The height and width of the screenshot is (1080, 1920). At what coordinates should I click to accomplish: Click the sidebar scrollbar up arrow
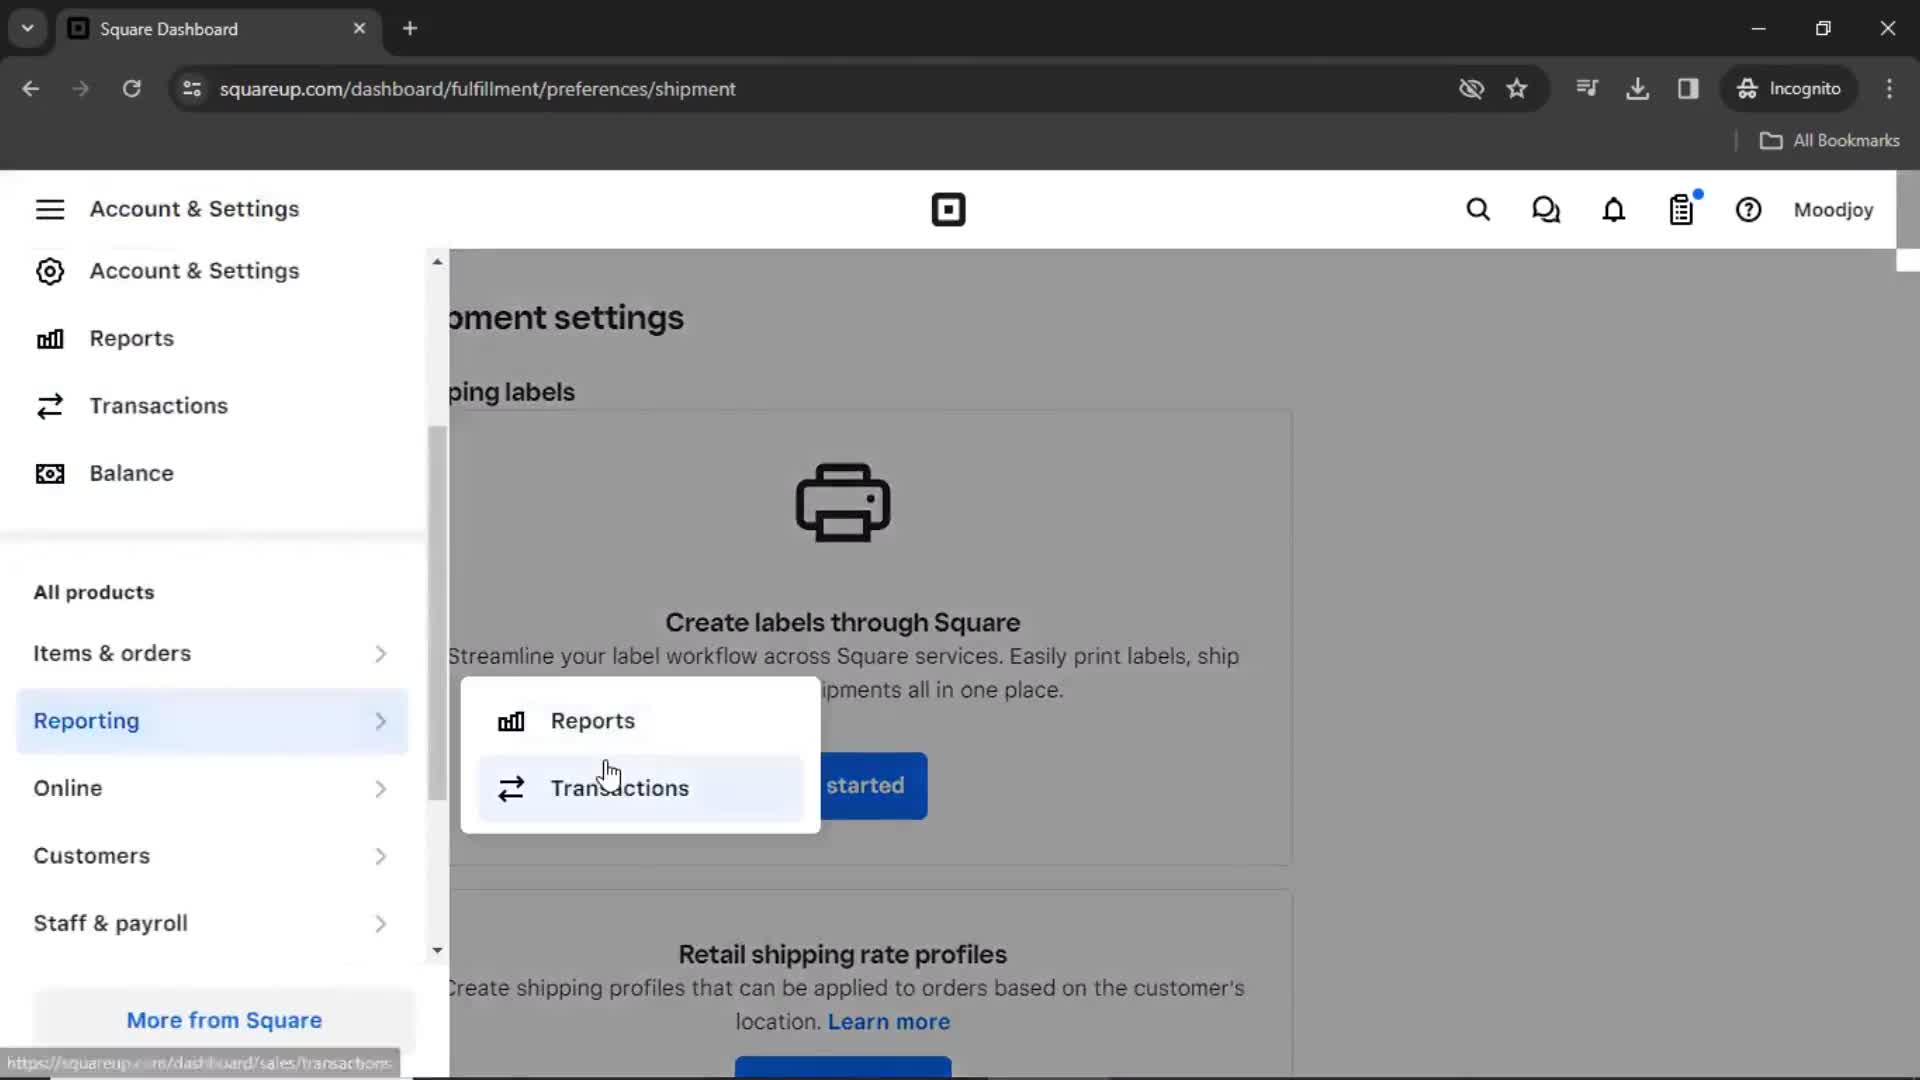437,262
